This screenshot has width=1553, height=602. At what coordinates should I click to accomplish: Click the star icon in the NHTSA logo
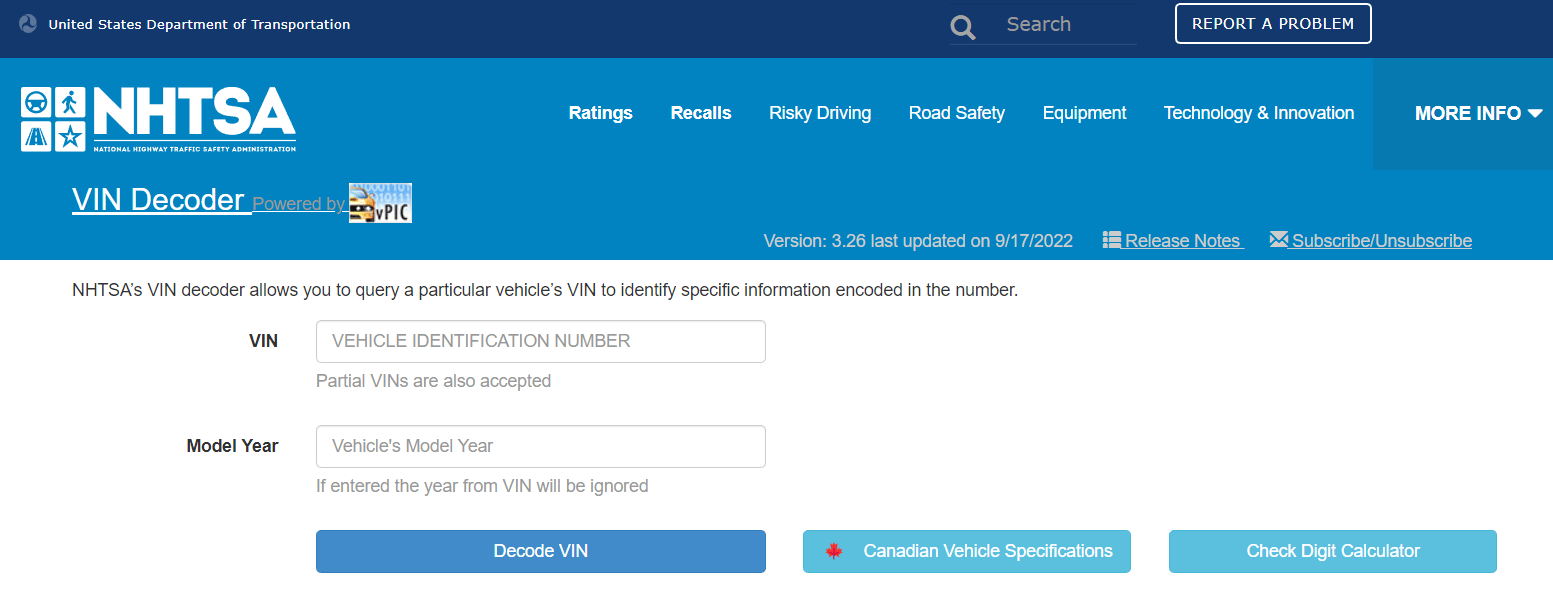70,134
